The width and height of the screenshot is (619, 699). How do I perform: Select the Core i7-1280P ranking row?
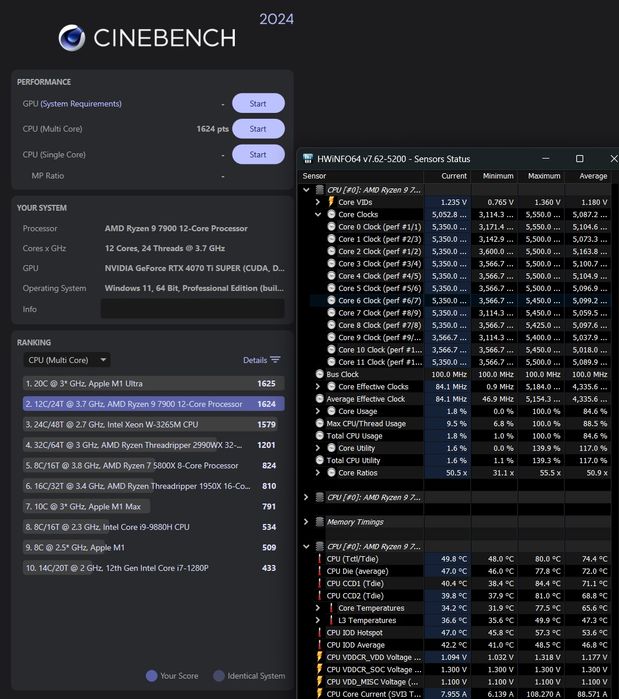pos(153,568)
